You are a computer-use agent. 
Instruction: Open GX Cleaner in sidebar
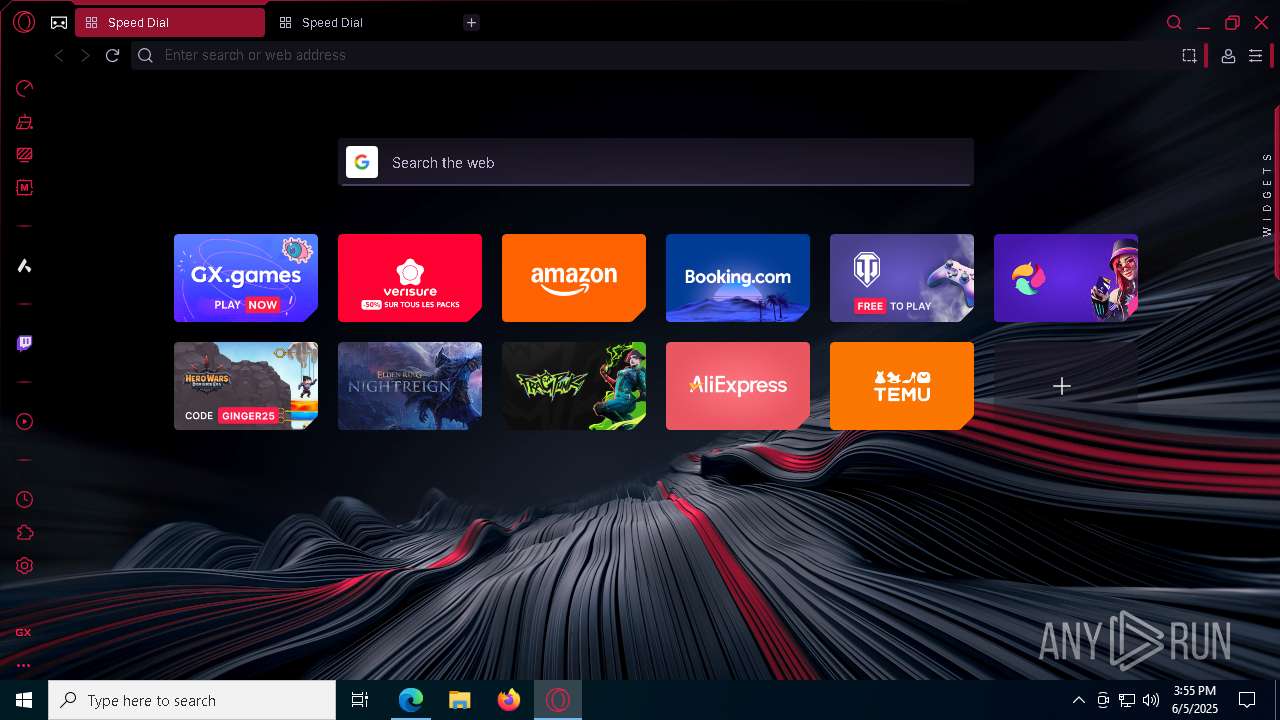25,122
